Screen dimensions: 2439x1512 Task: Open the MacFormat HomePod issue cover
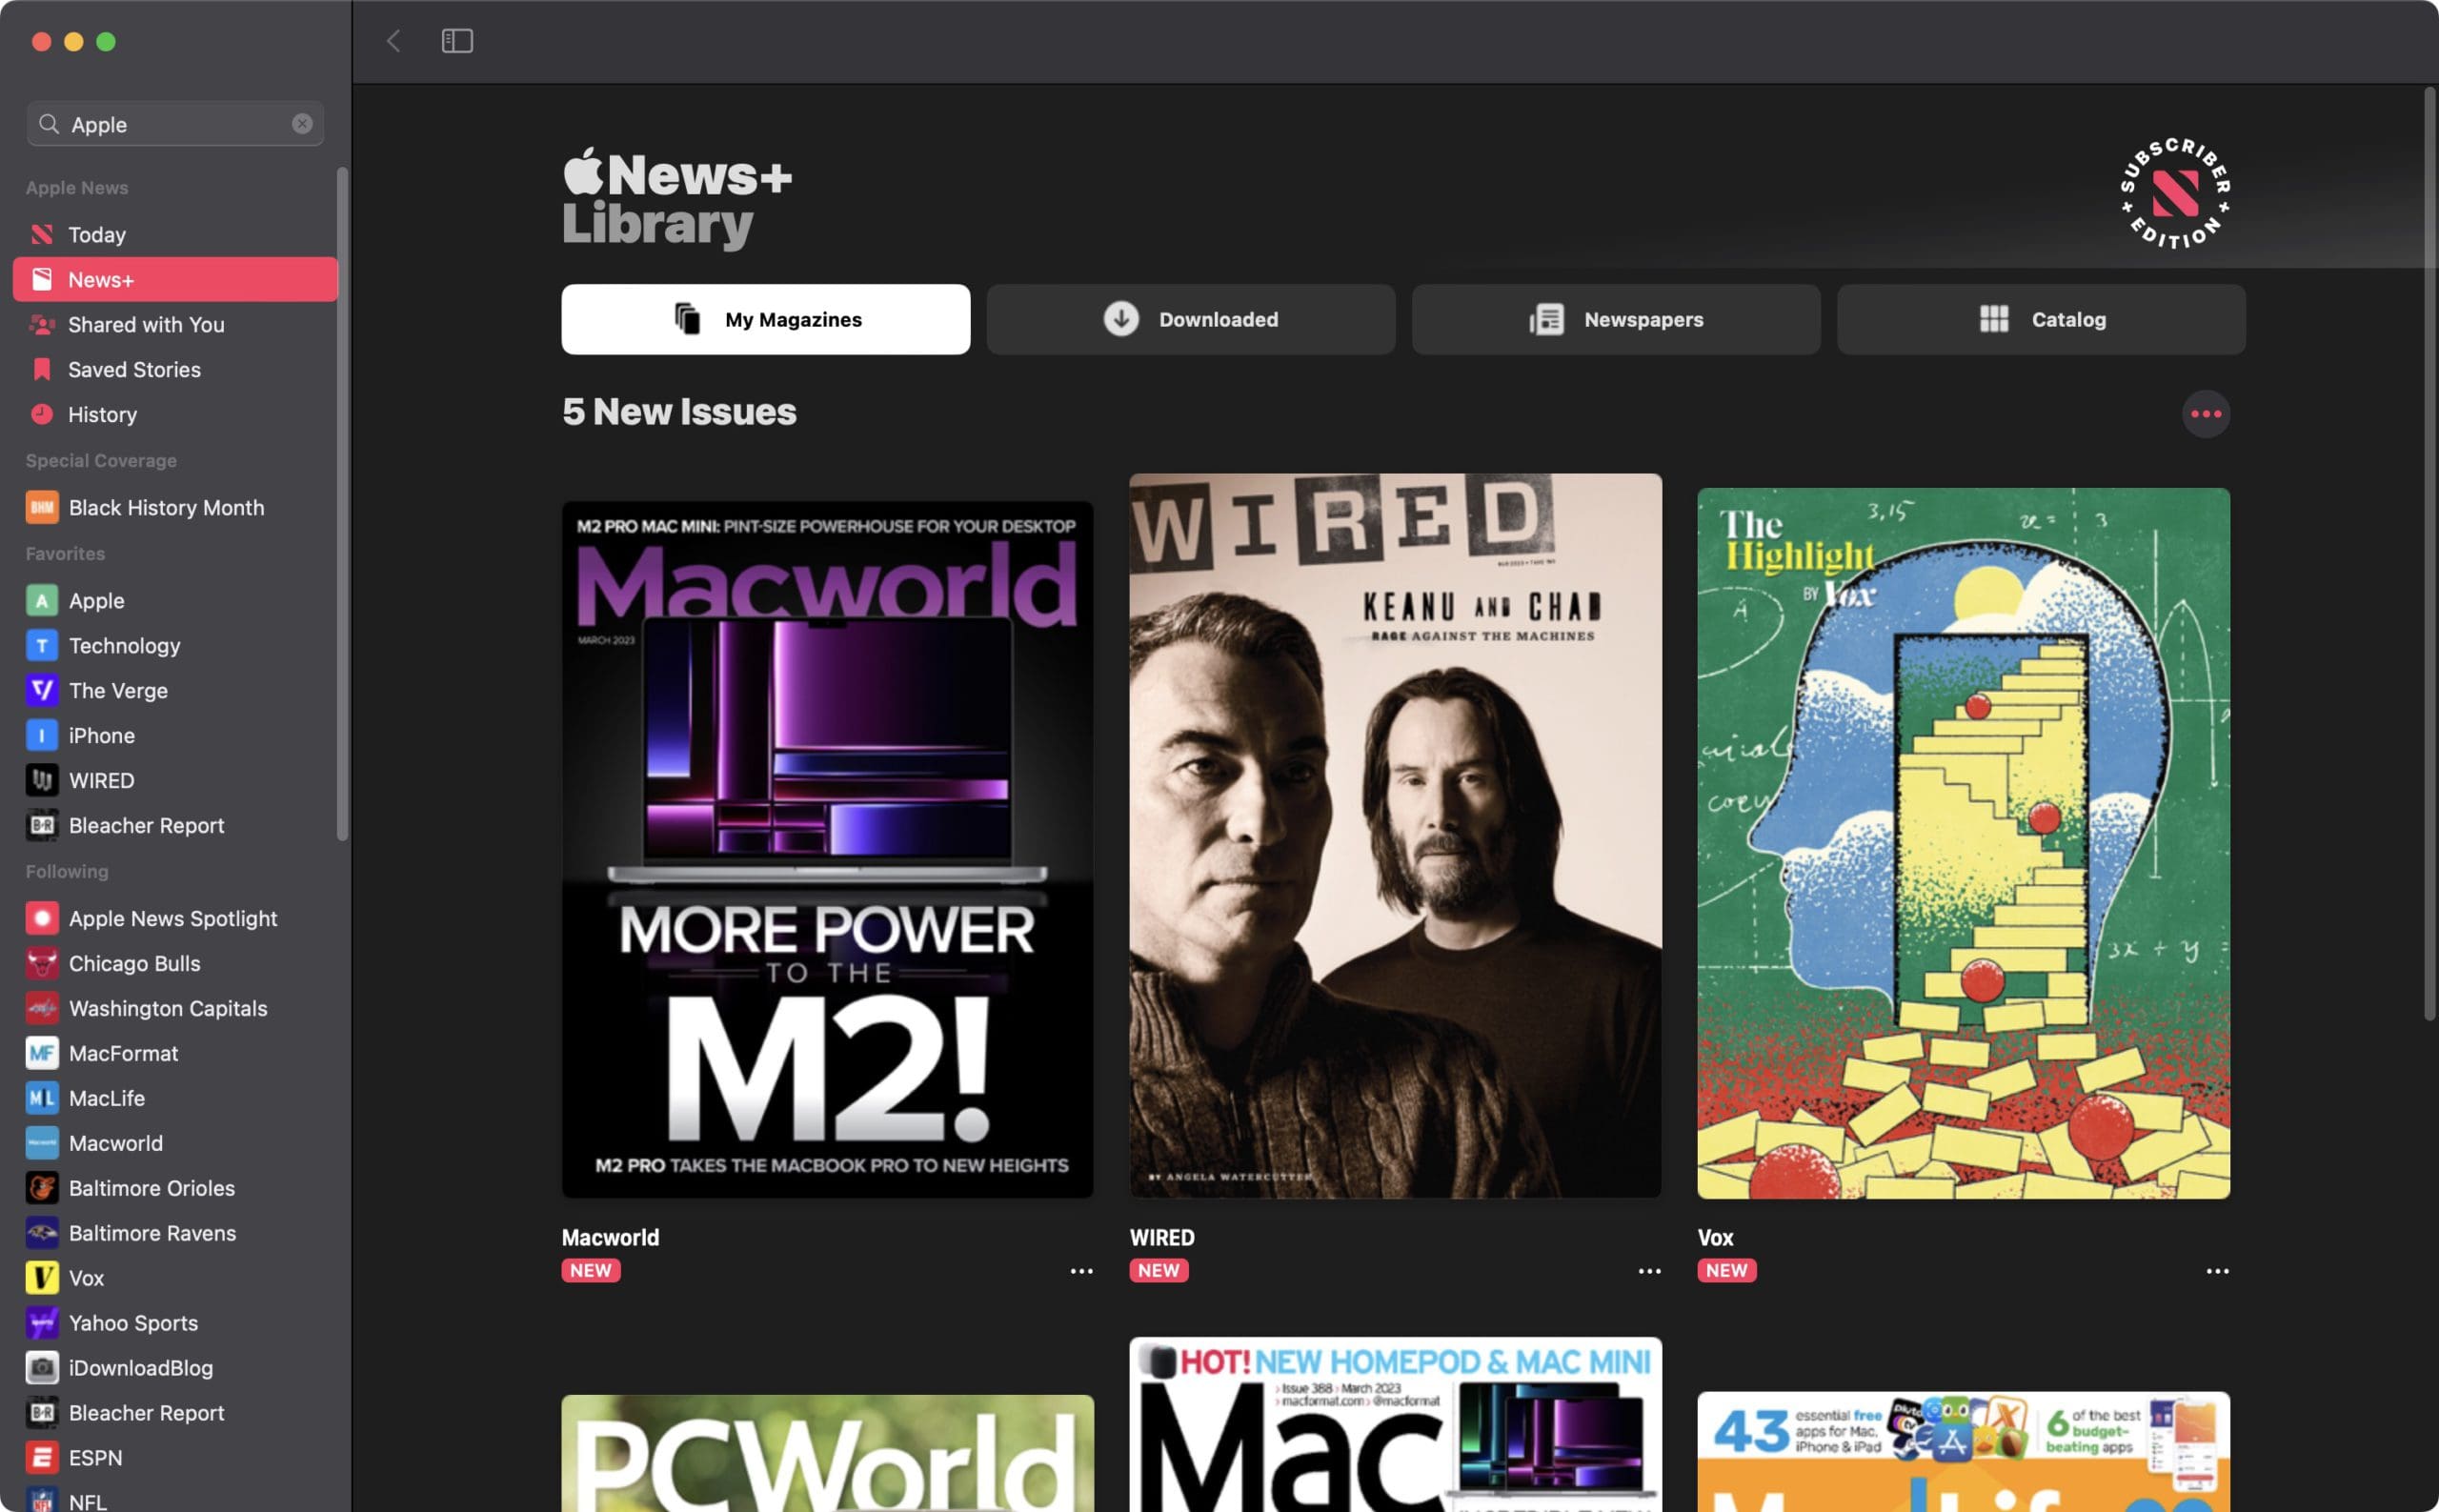point(1396,1425)
